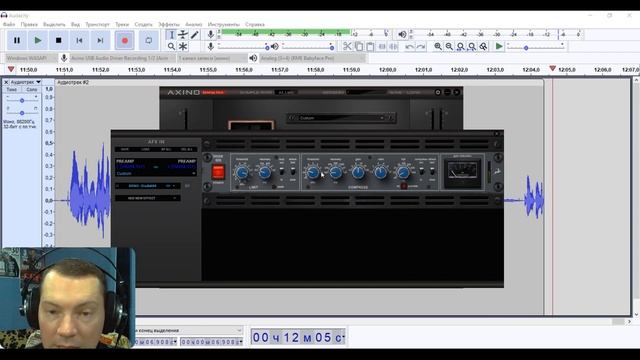Open the Windows WASAPI audio host dropdown
The width and height of the screenshot is (640, 360).
(x=31, y=58)
